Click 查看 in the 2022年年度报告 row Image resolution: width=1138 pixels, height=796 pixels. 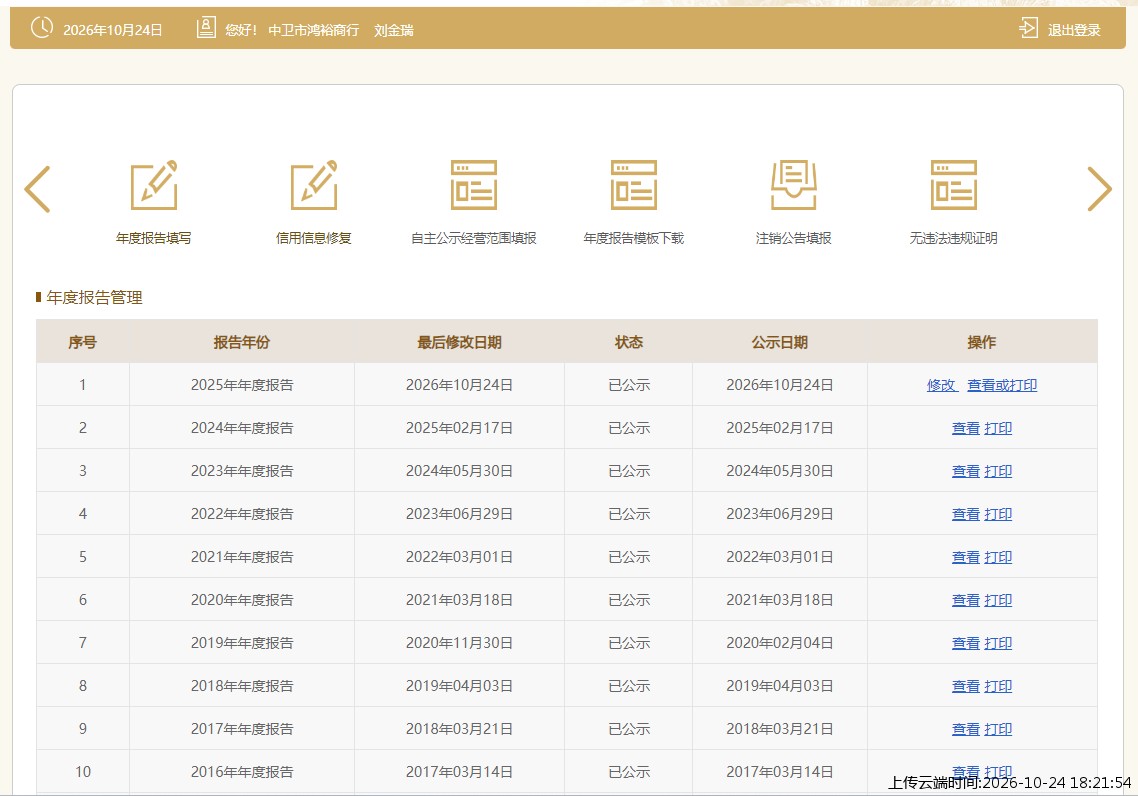[x=966, y=514]
